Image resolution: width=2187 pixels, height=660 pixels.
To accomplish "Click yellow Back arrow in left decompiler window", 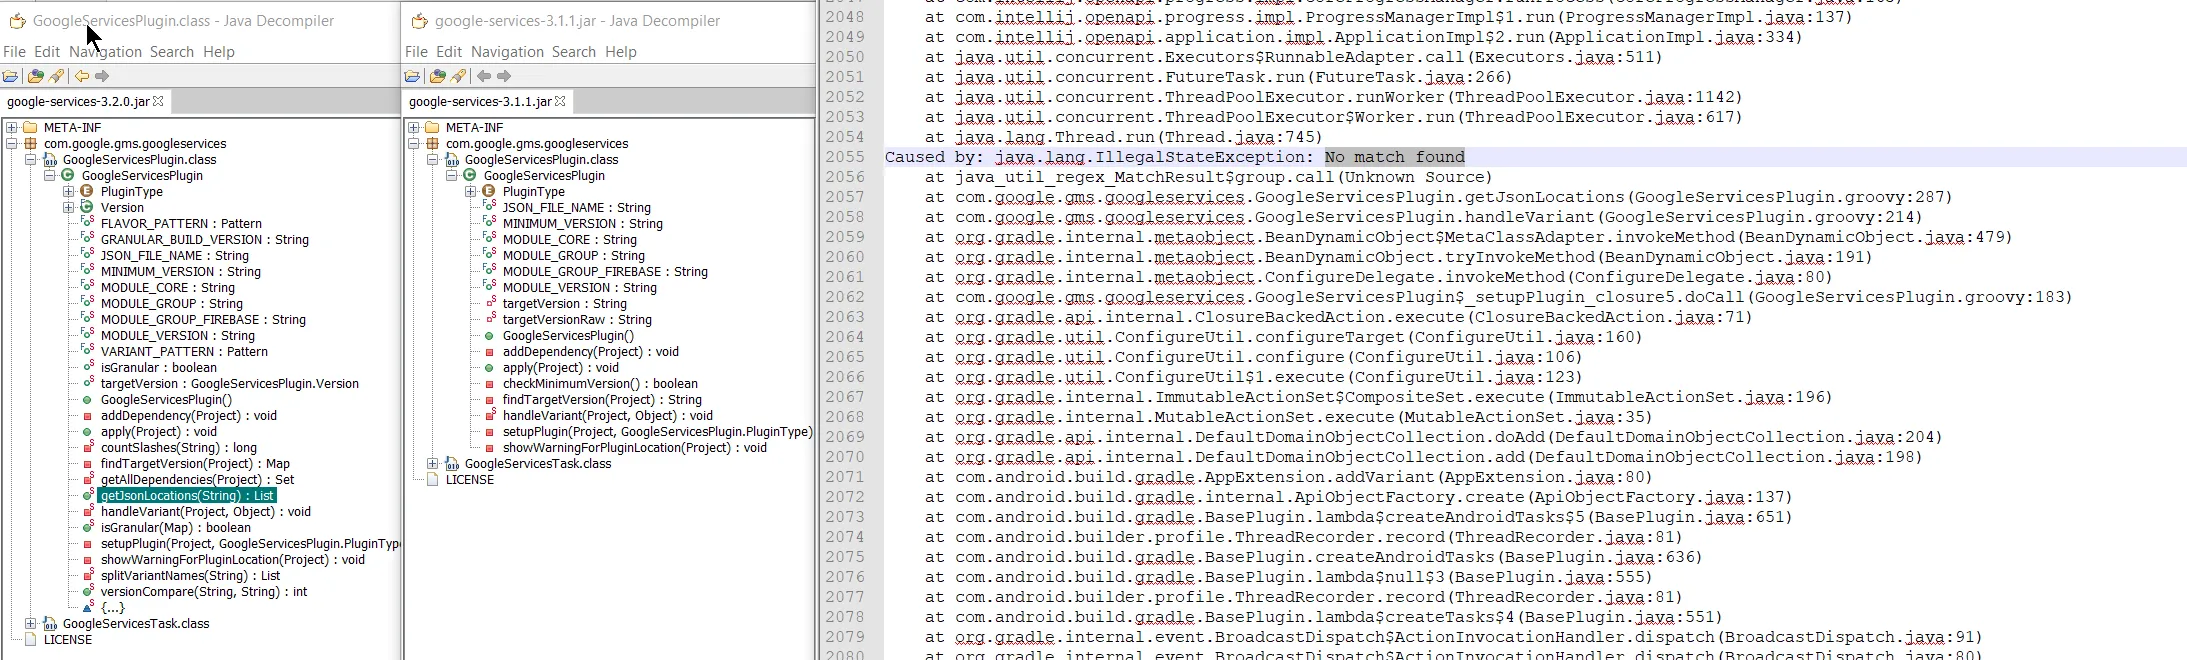I will tap(82, 77).
